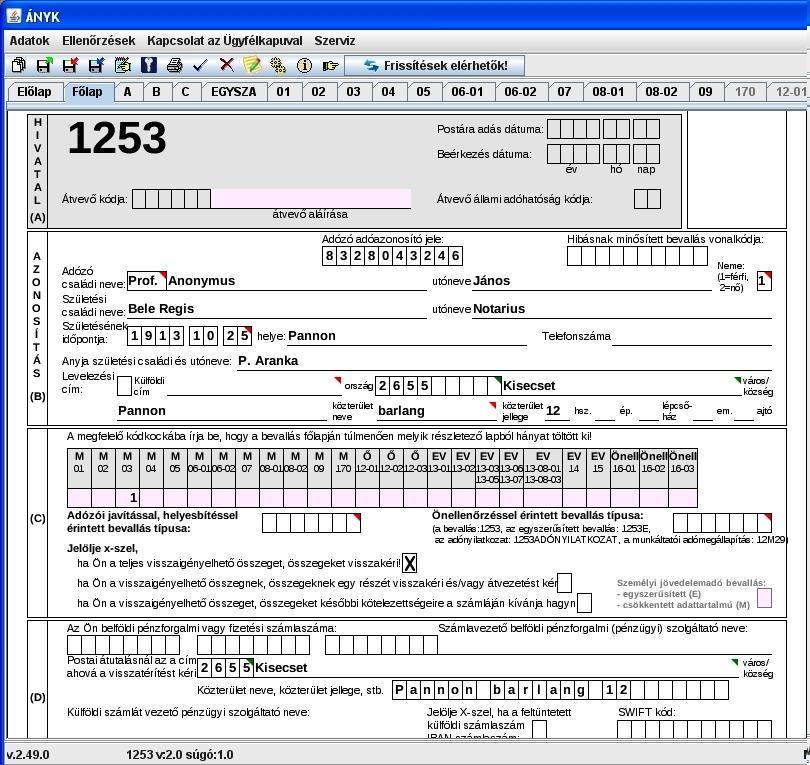
Task: Check the leave amount on account box
Action: click(x=584, y=603)
